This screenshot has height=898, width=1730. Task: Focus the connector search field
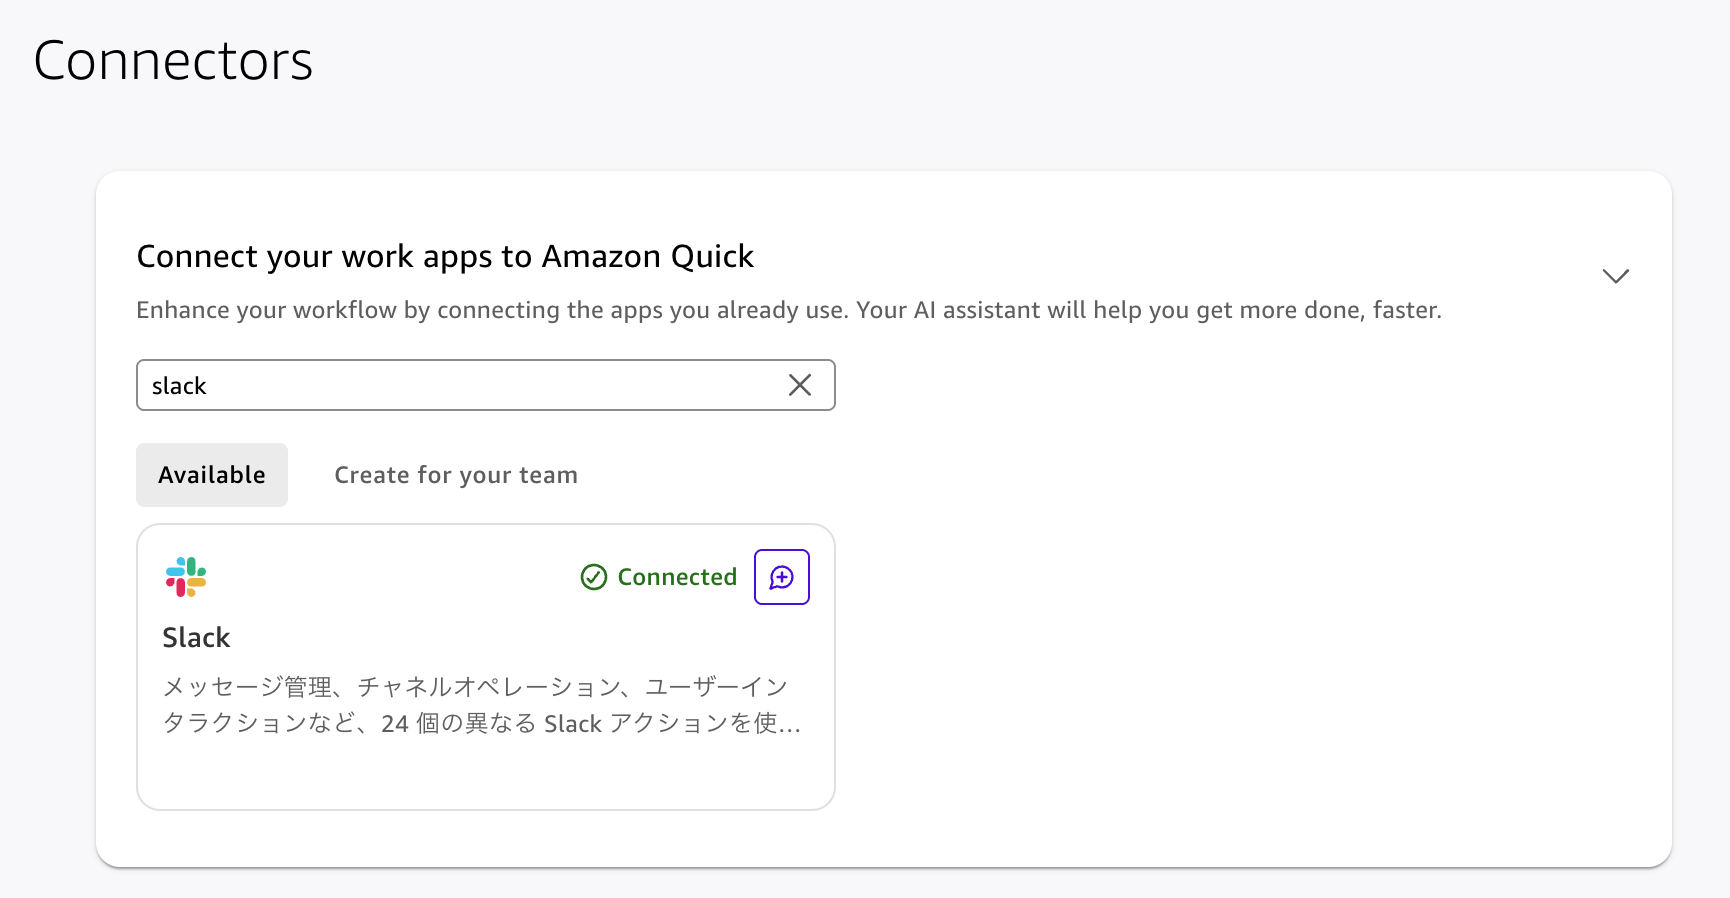486,385
